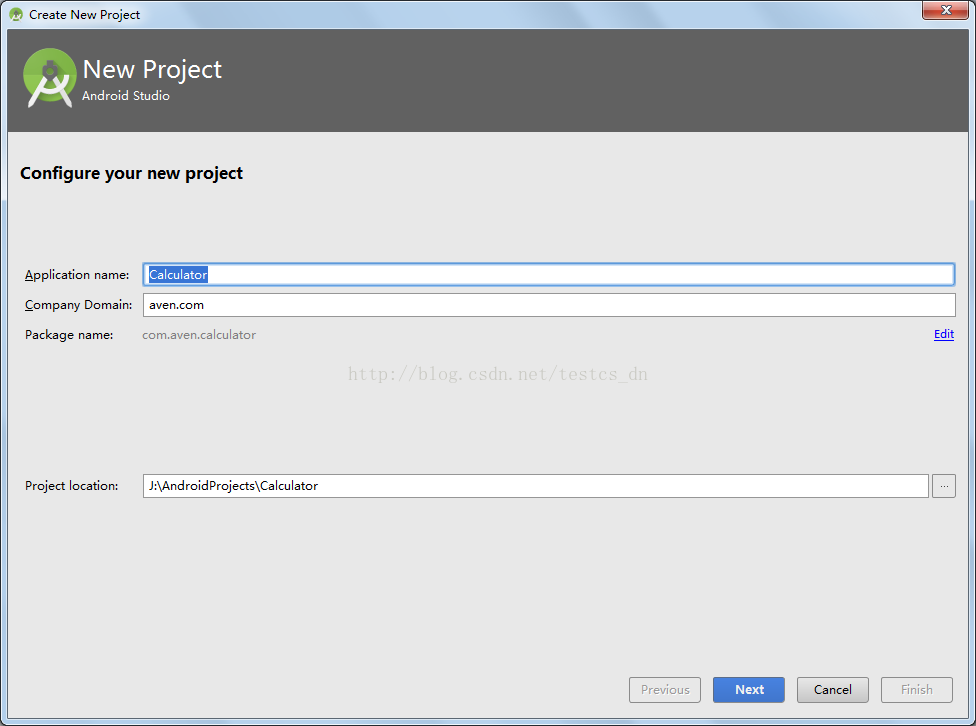Open the project location browse button

[x=944, y=486]
